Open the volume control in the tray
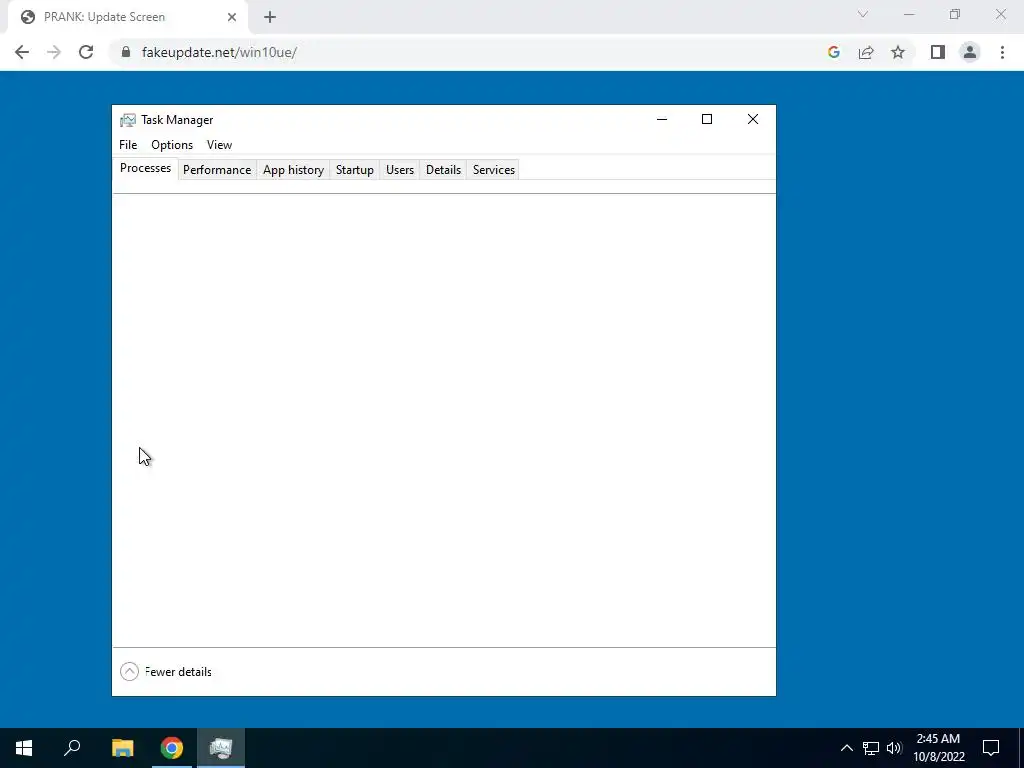 894,748
